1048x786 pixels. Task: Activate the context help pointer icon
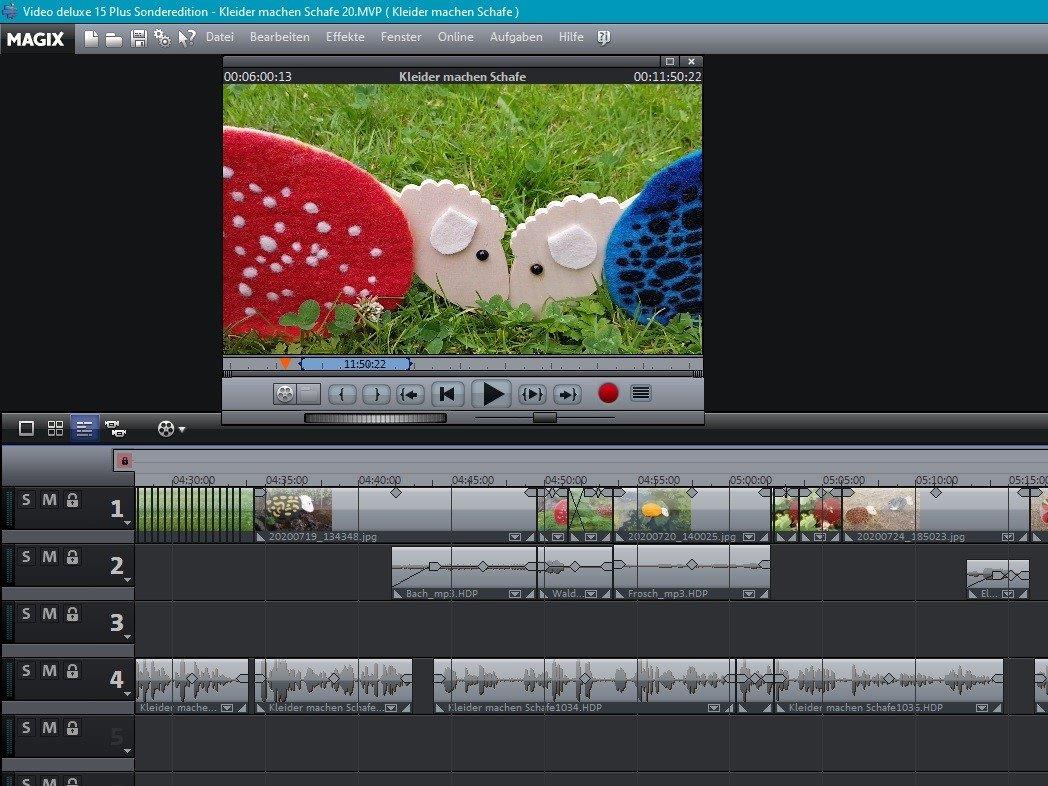[x=187, y=38]
